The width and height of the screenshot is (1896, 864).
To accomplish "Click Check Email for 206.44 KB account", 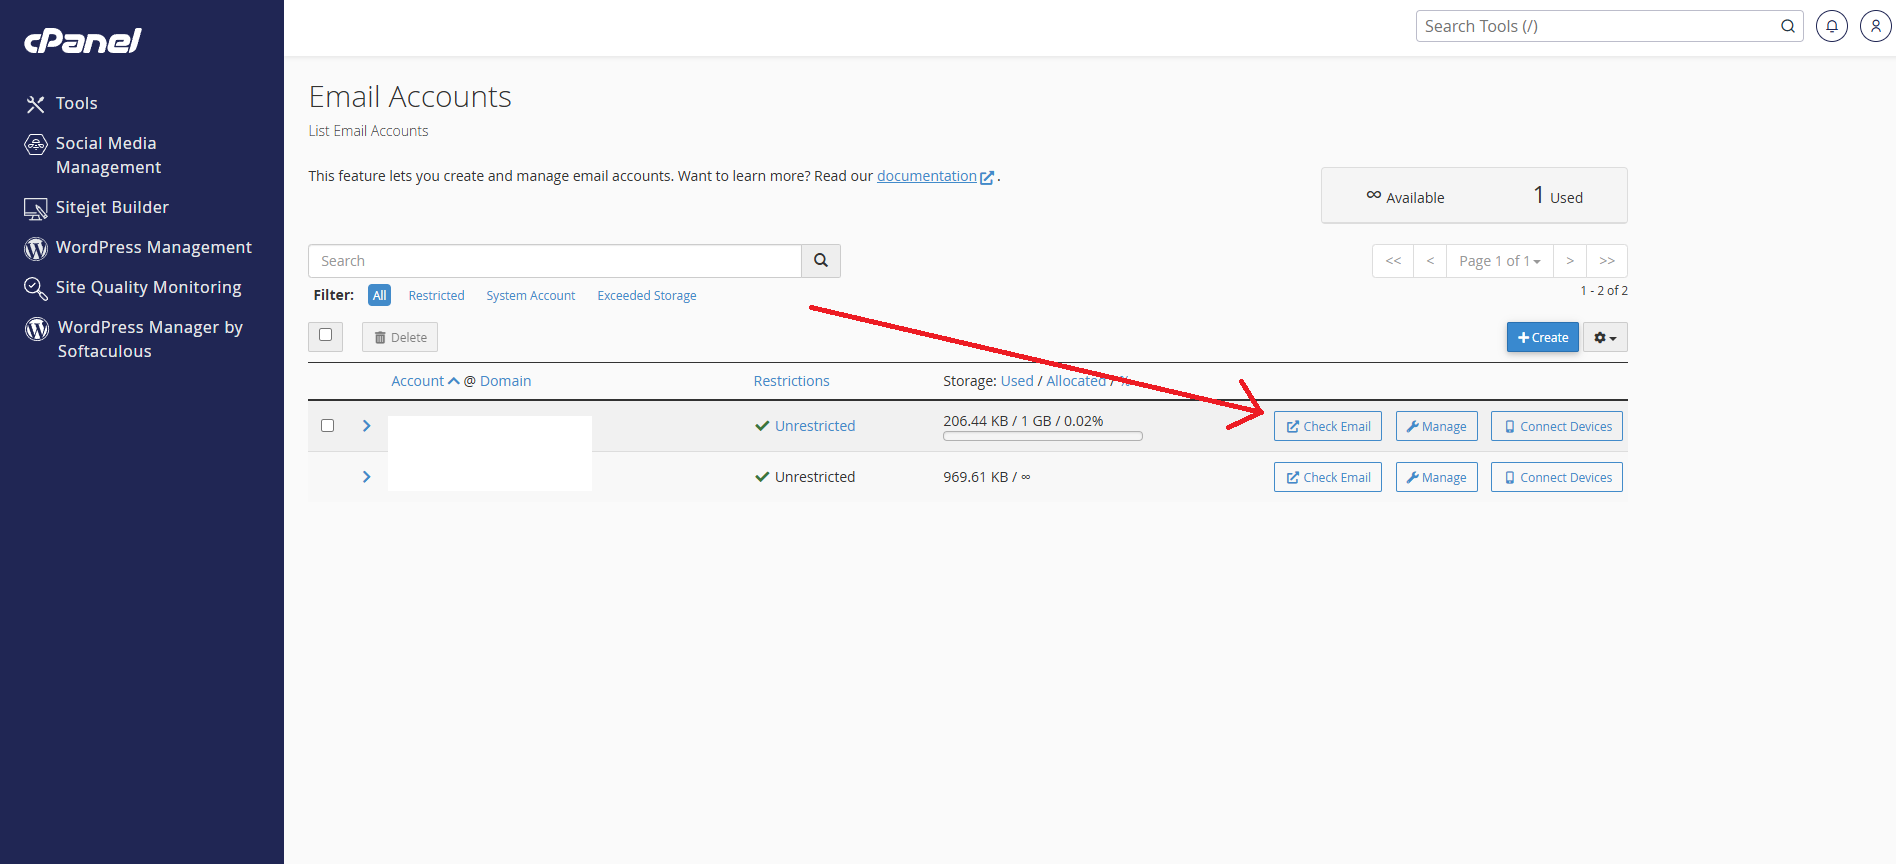I will coord(1328,426).
